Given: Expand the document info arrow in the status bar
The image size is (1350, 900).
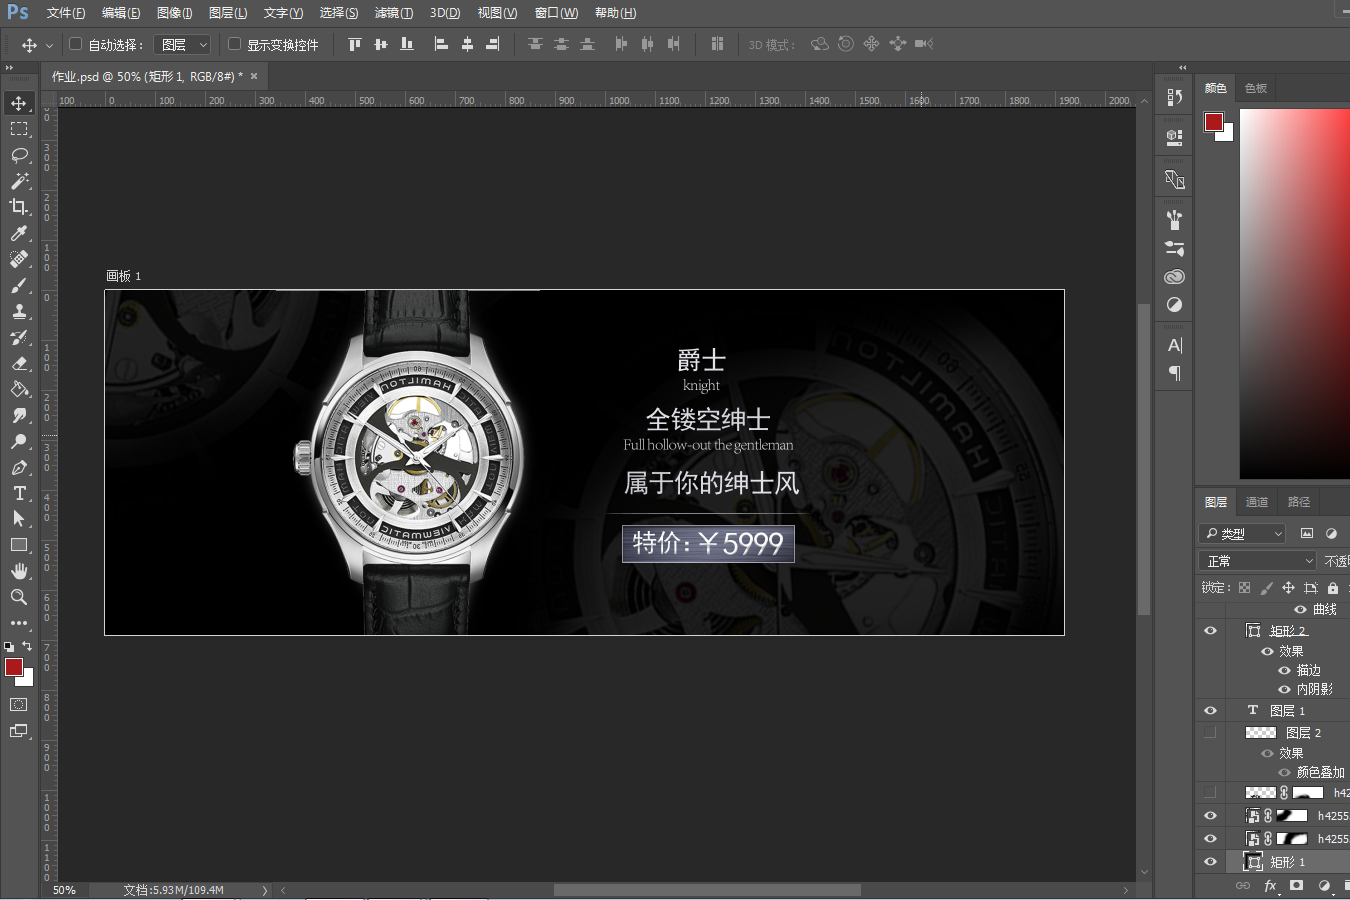Looking at the screenshot, I should tap(265, 890).
